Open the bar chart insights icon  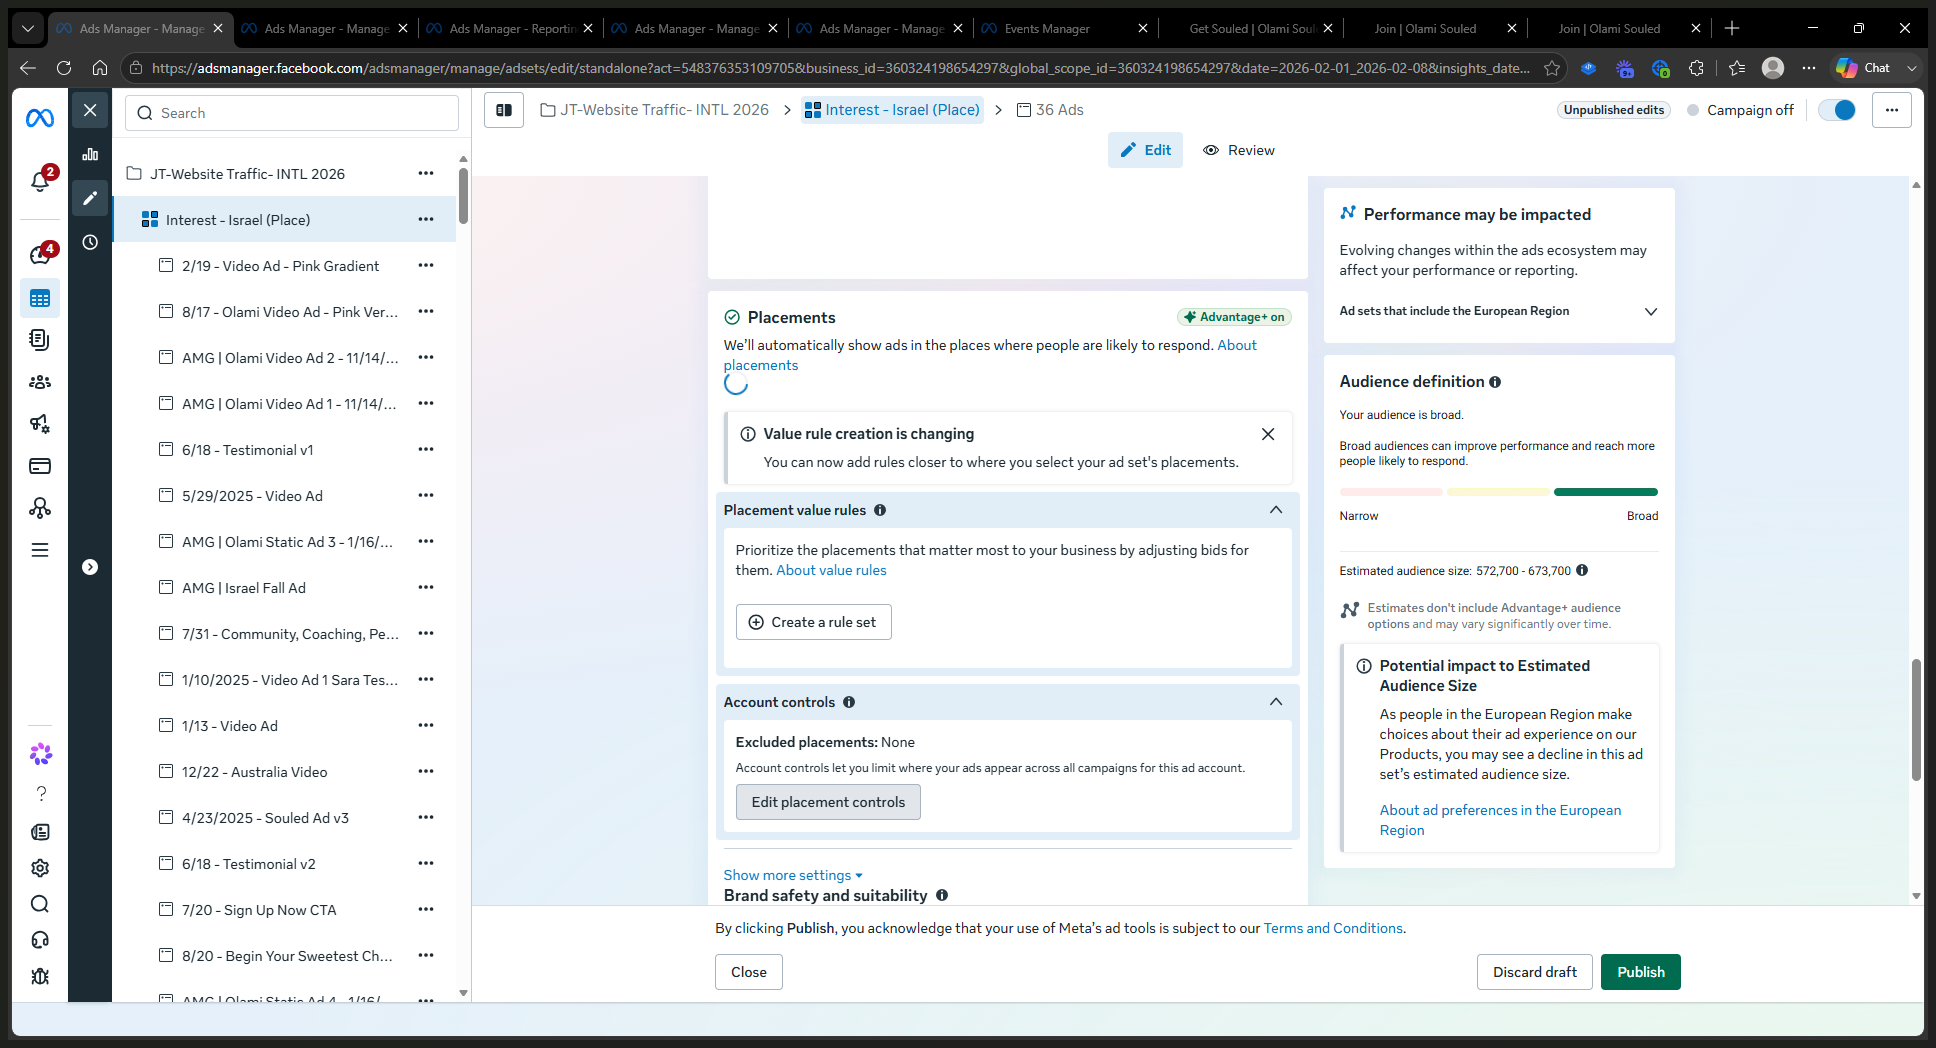[90, 154]
